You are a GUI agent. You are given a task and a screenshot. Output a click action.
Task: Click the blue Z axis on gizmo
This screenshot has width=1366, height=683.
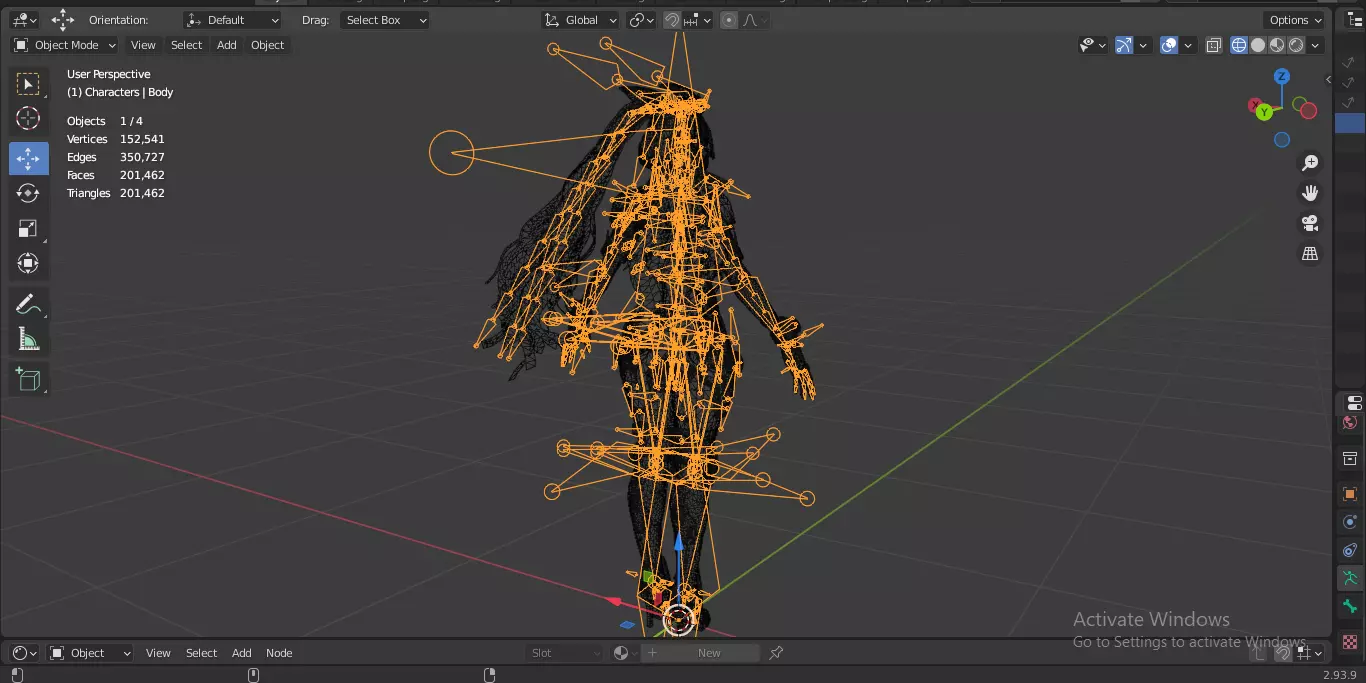pos(1282,77)
